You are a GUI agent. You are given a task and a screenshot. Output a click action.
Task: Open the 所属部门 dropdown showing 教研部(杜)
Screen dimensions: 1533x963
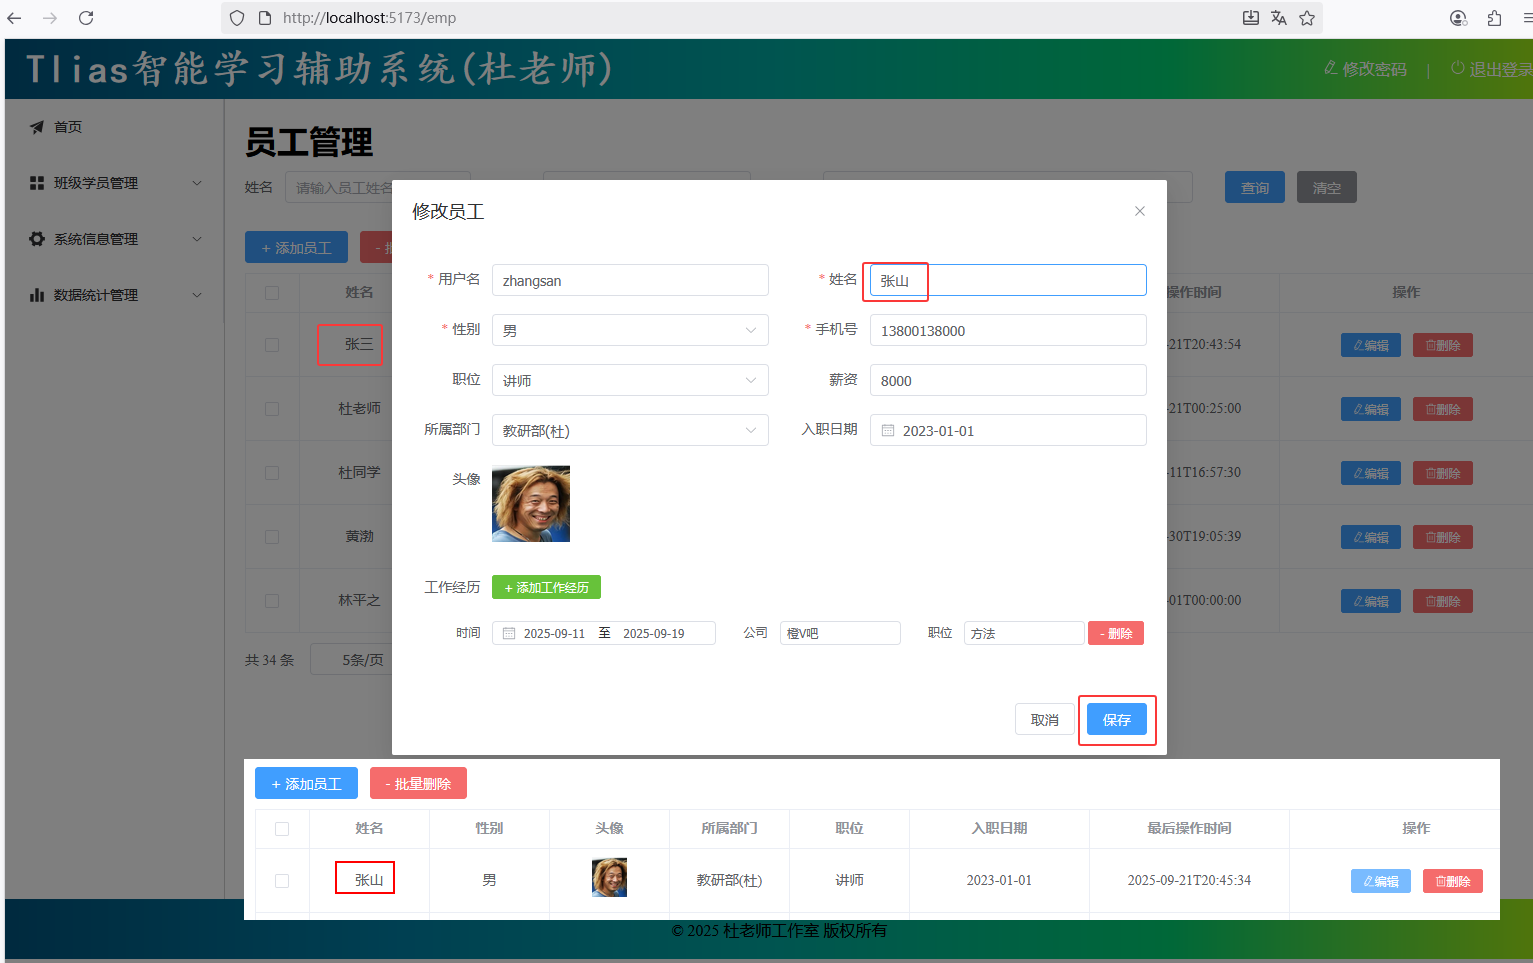click(630, 431)
